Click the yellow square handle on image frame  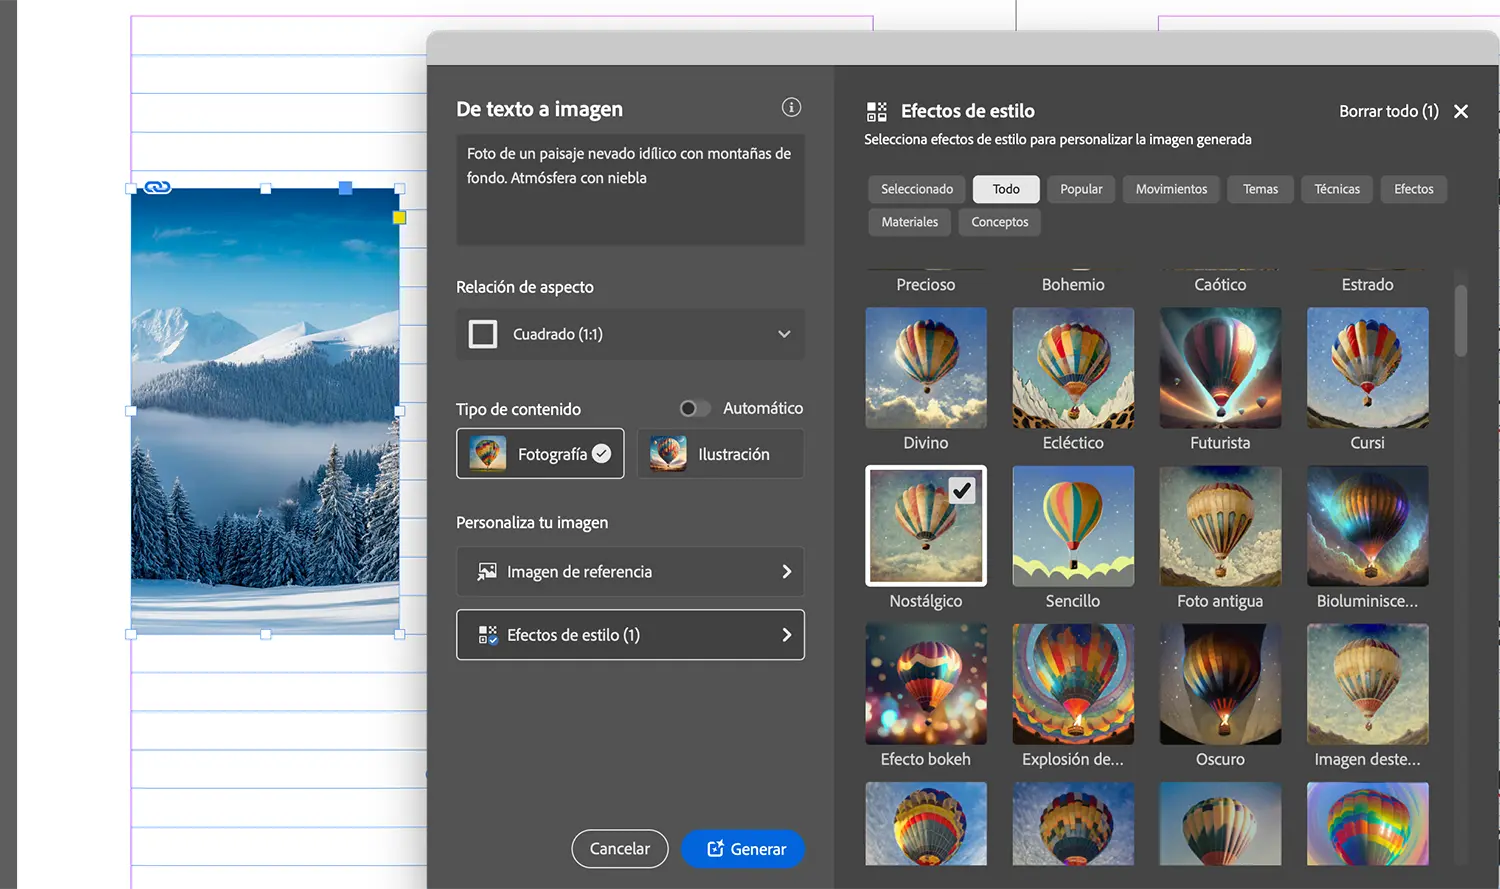click(399, 217)
